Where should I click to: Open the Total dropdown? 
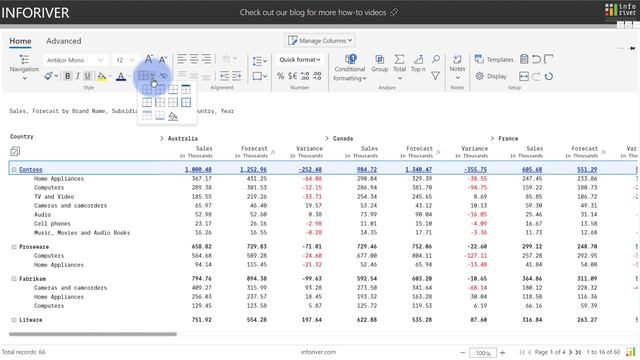click(x=400, y=68)
